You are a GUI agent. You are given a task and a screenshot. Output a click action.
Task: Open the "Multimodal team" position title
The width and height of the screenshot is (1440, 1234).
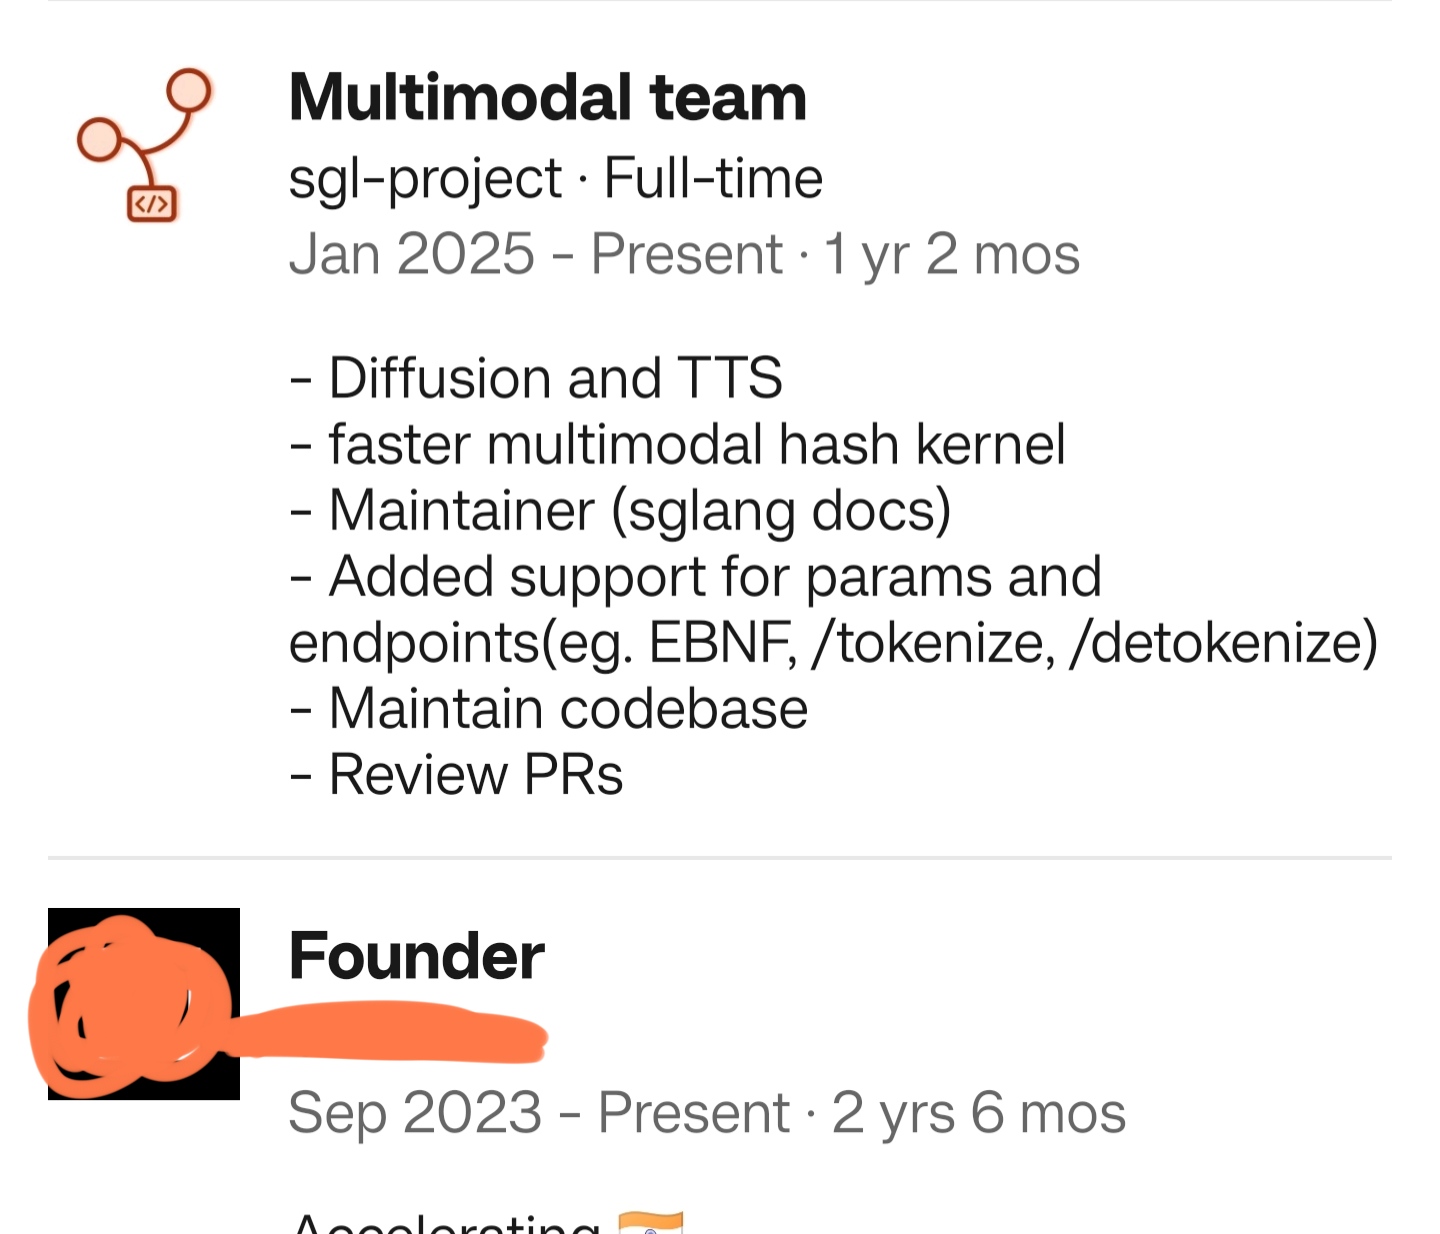[547, 98]
